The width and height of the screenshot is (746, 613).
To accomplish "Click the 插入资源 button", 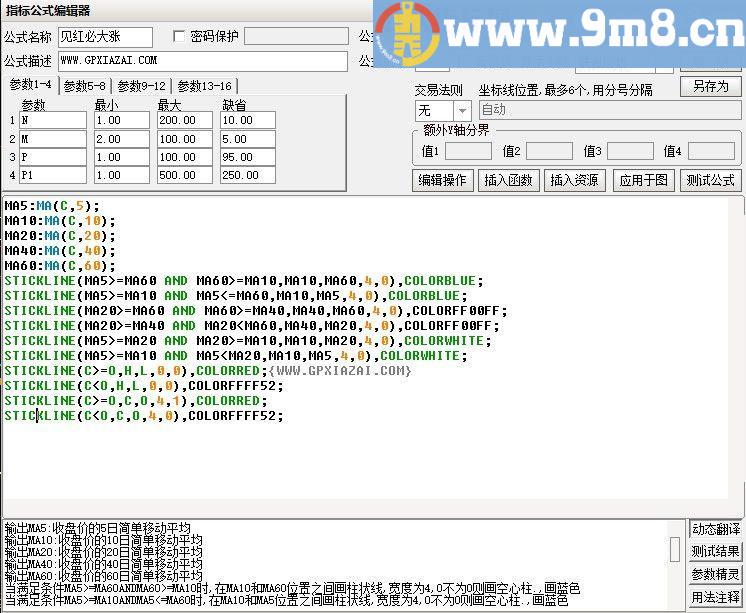I will point(576,181).
